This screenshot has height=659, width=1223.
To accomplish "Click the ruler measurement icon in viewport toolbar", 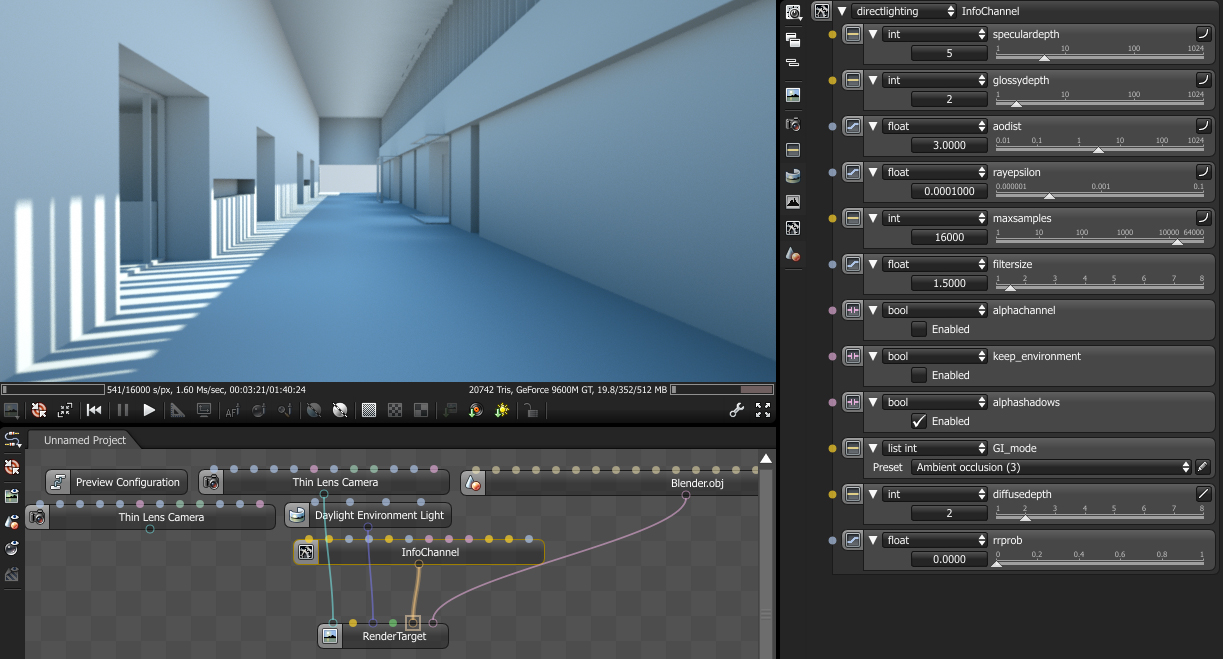I will (177, 410).
